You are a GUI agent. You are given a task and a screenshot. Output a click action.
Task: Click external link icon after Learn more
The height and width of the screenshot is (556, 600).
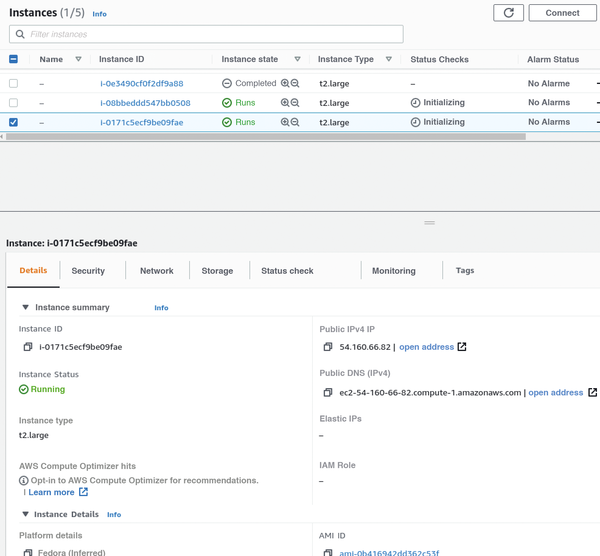pos(83,492)
